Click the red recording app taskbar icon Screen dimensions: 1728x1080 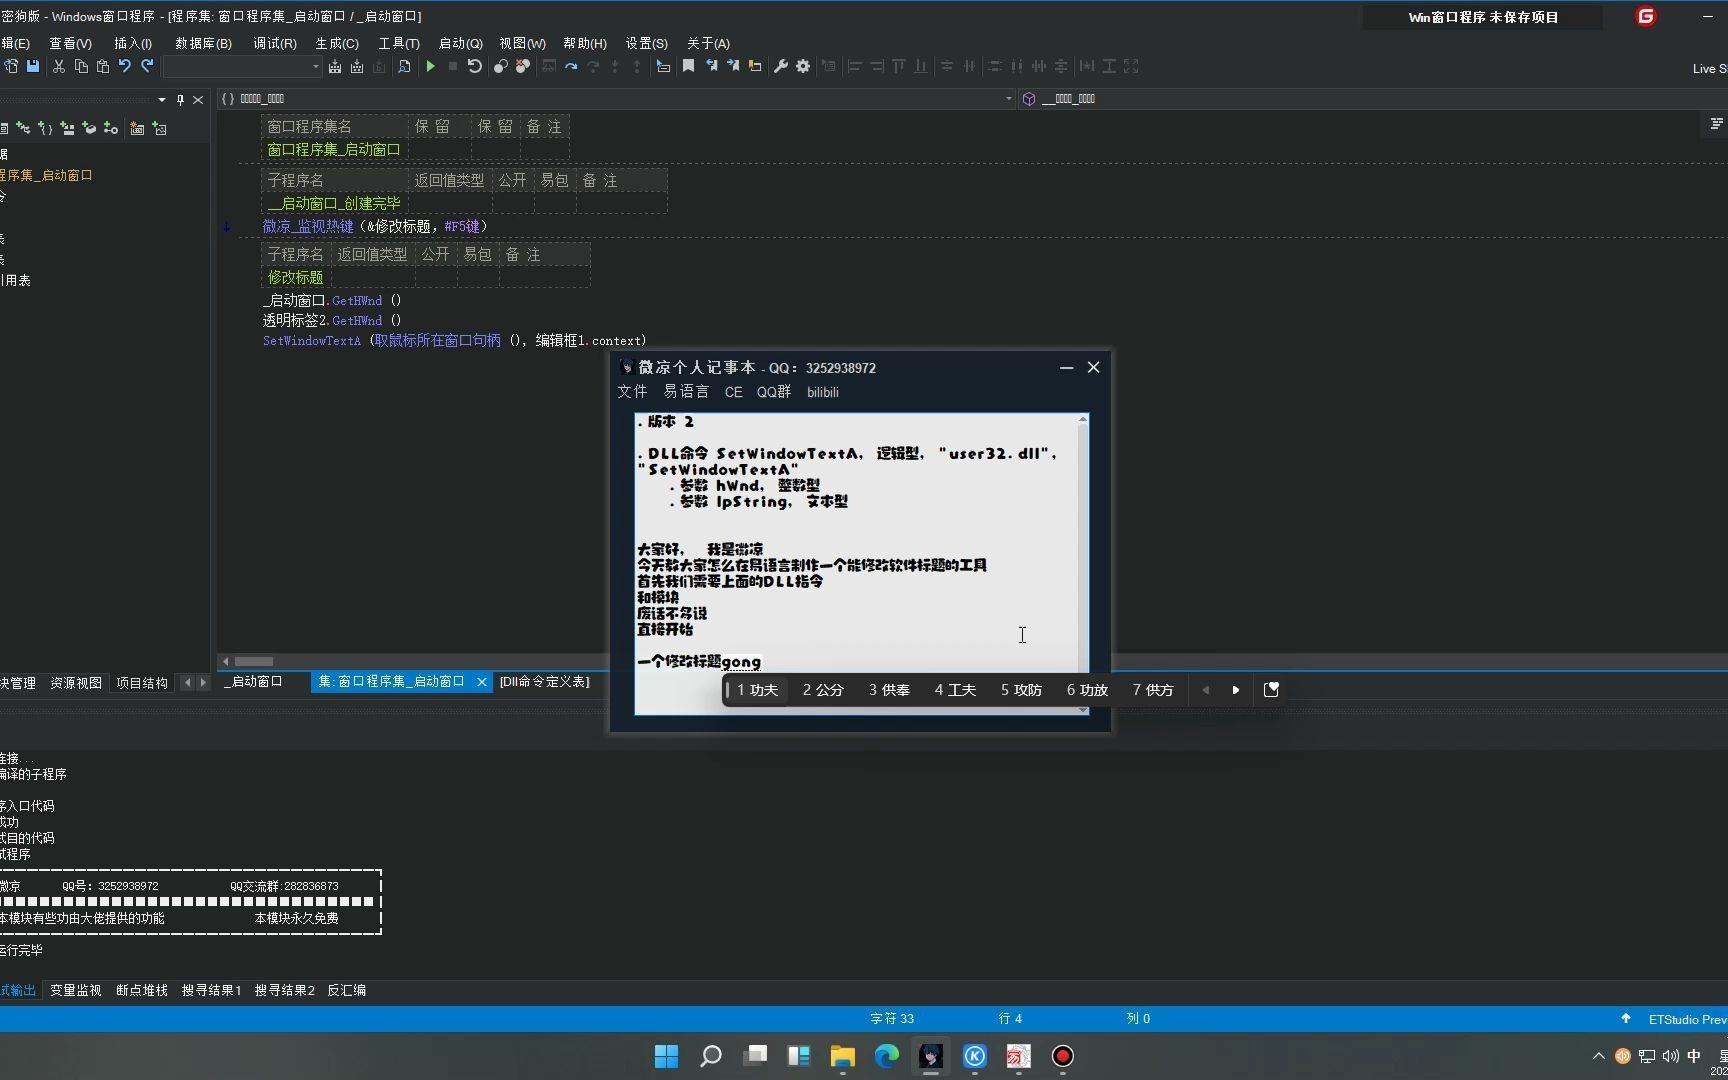pyautogui.click(x=1063, y=1056)
